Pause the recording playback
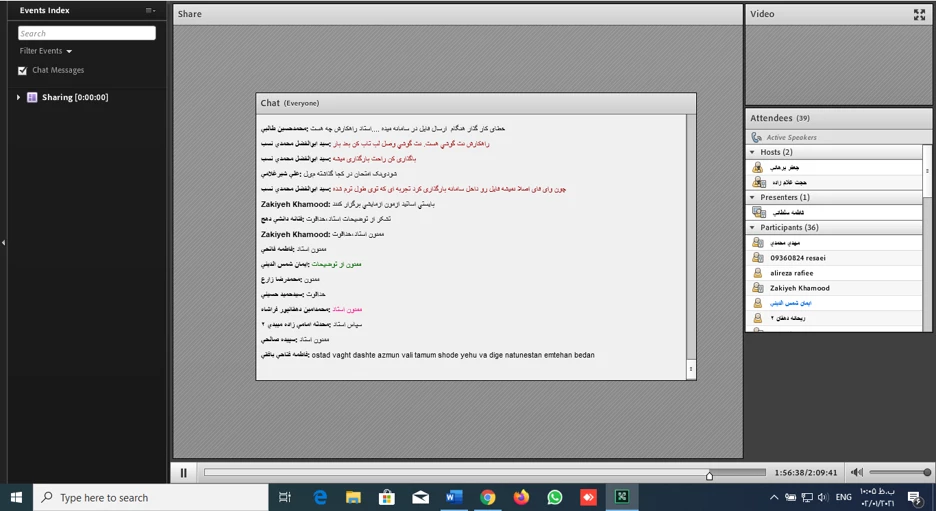This screenshot has width=937, height=511. [183, 473]
